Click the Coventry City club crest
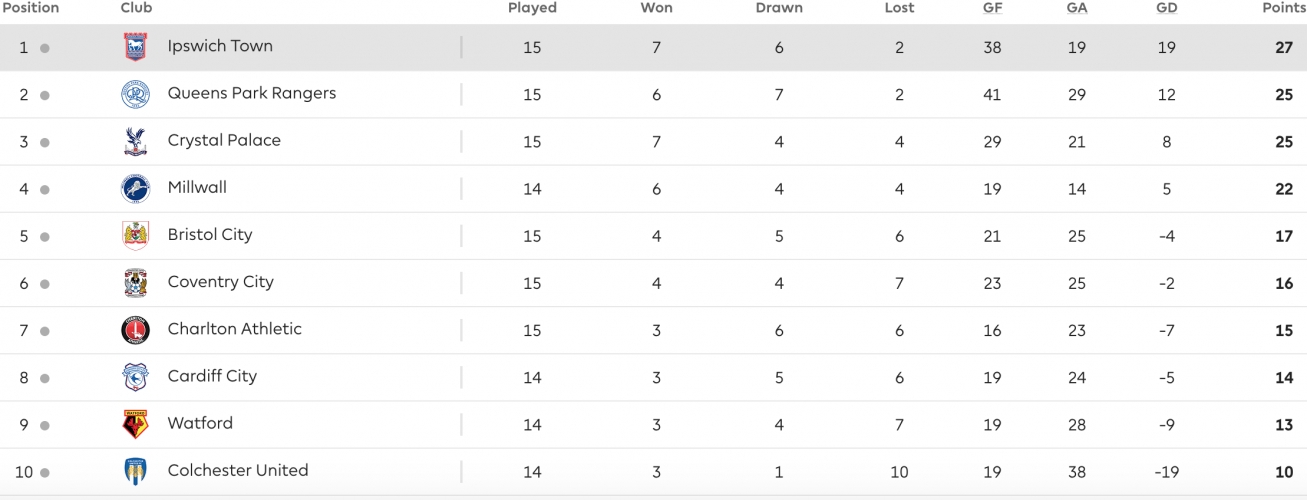The image size is (1307, 500). coord(135,282)
